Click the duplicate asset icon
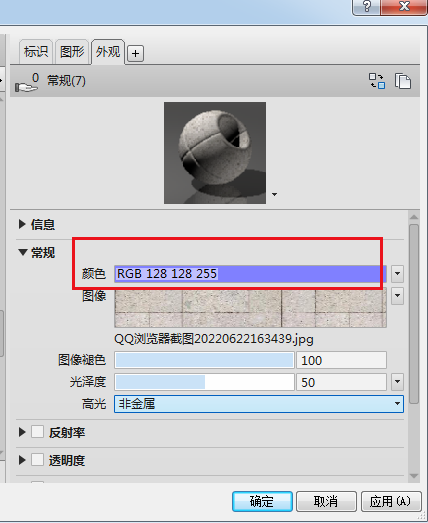 pyautogui.click(x=403, y=81)
